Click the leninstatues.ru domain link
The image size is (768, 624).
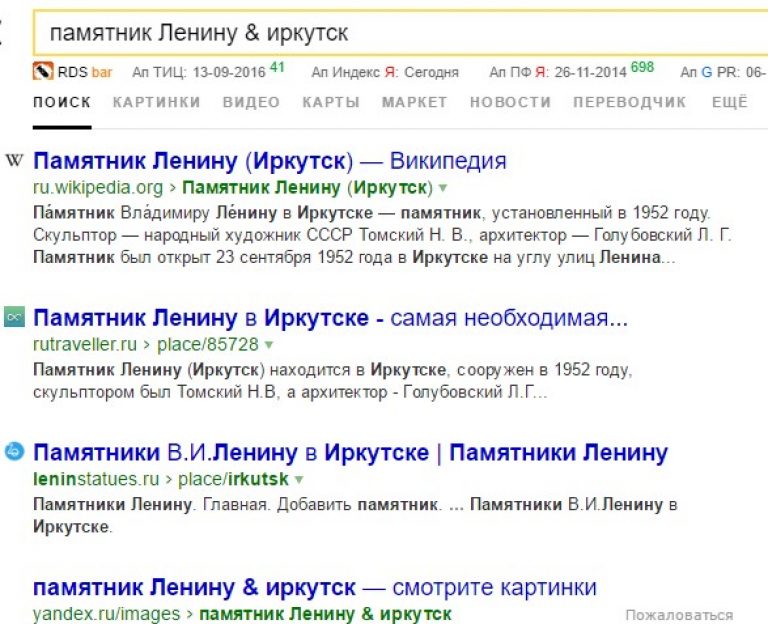pyautogui.click(x=96, y=479)
